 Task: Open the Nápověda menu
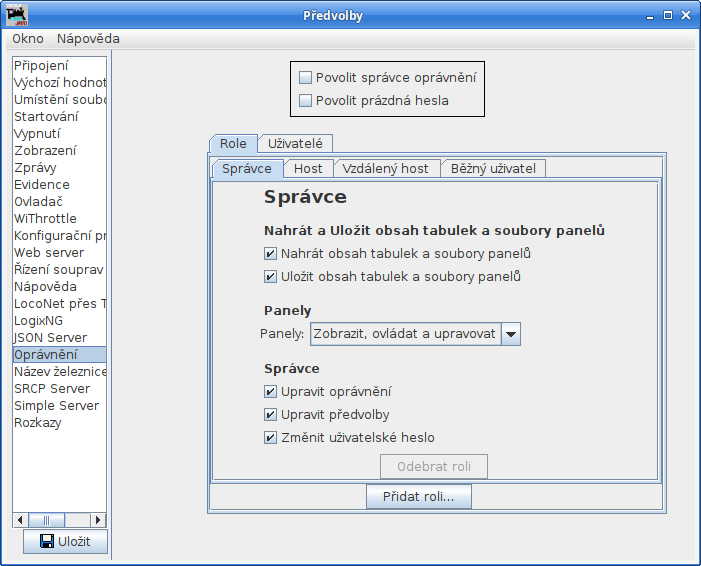(88, 39)
